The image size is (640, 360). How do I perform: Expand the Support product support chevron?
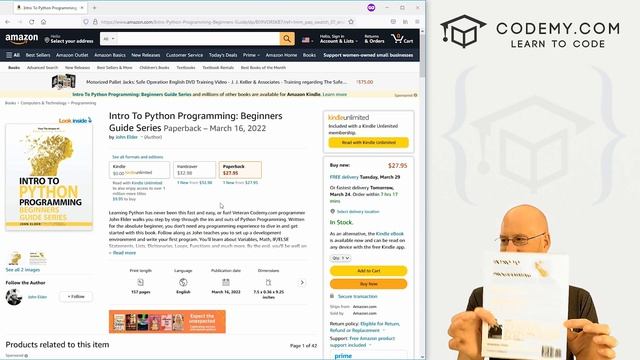pyautogui.click(x=370, y=345)
